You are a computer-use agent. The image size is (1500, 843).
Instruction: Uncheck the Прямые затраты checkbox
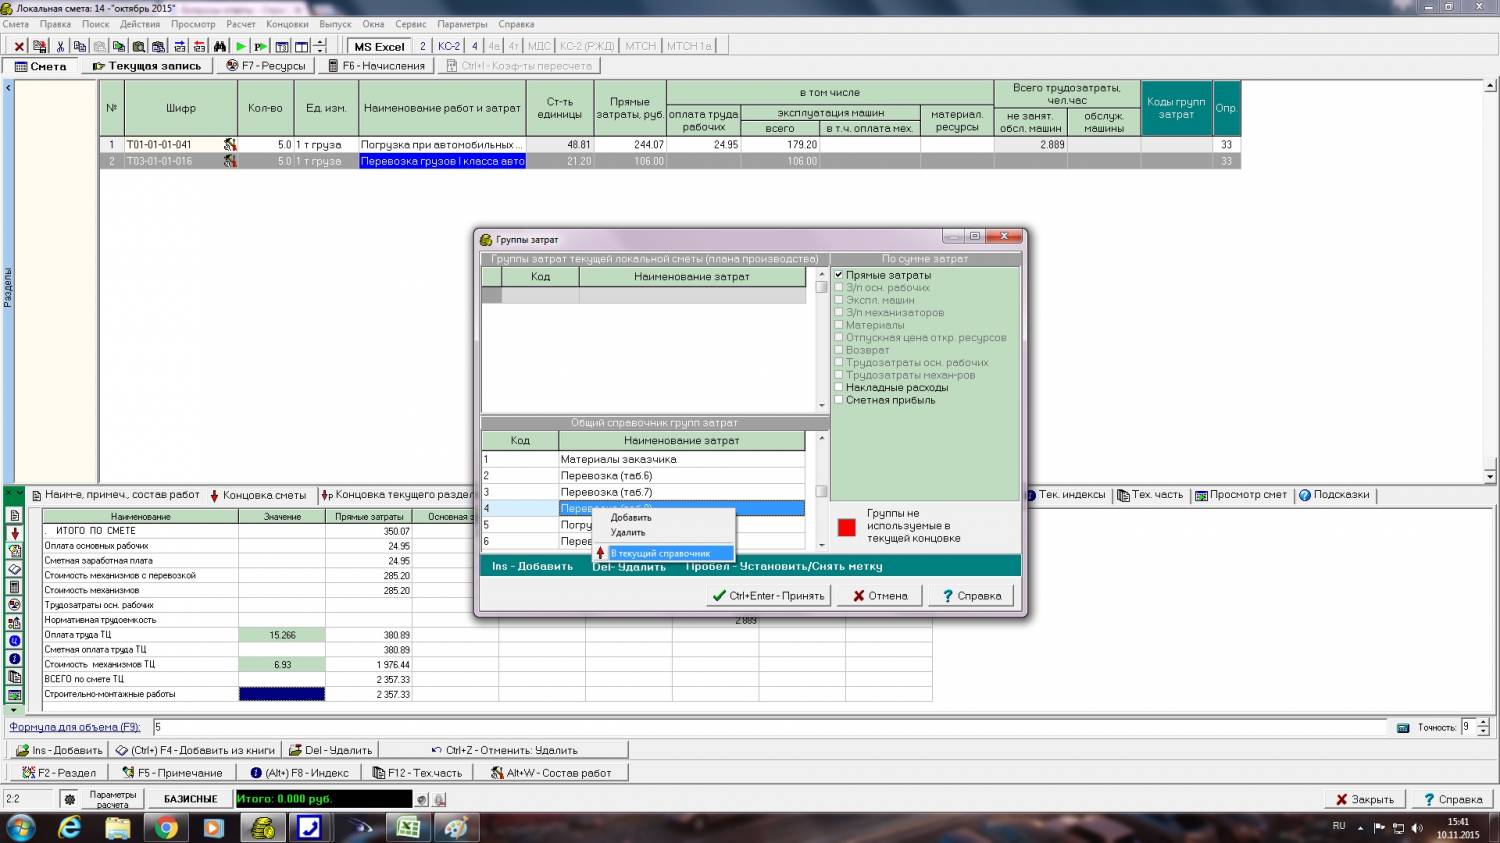(839, 275)
